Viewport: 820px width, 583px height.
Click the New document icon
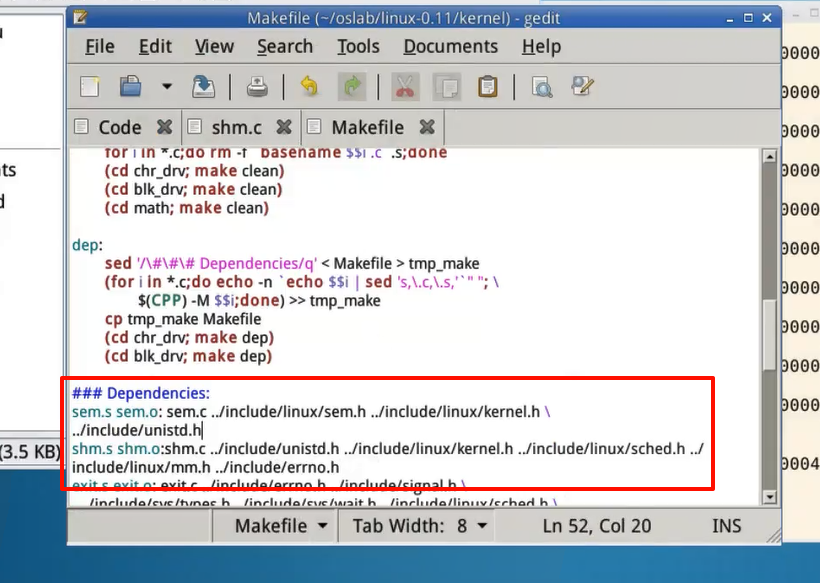90,87
